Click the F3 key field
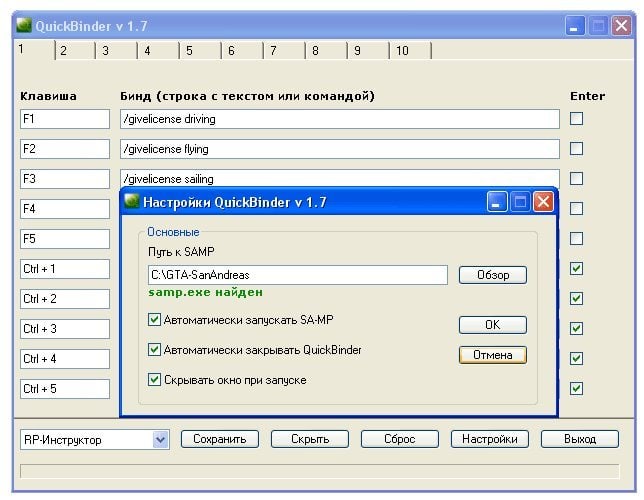This screenshot has width=644, height=500. (65, 179)
